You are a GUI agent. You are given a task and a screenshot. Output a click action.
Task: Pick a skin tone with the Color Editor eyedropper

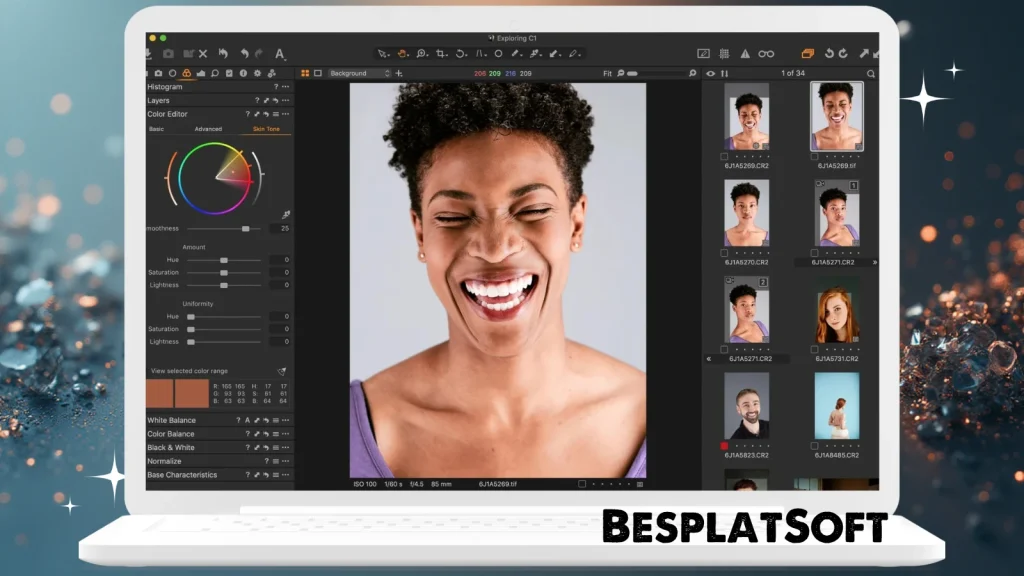point(286,214)
